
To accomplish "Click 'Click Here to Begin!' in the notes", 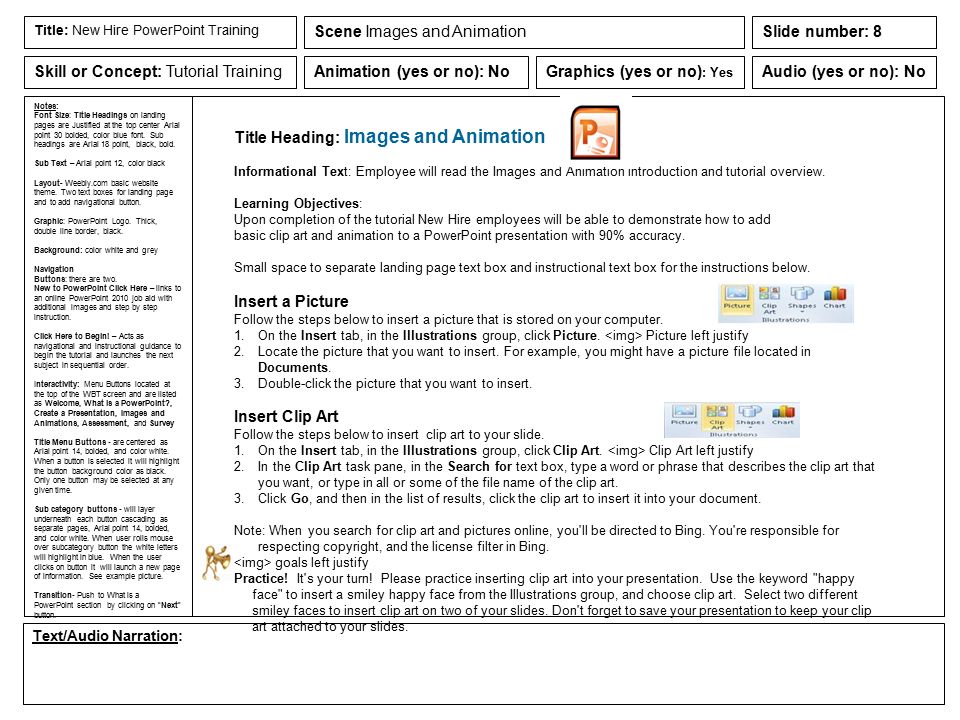I will (x=72, y=336).
